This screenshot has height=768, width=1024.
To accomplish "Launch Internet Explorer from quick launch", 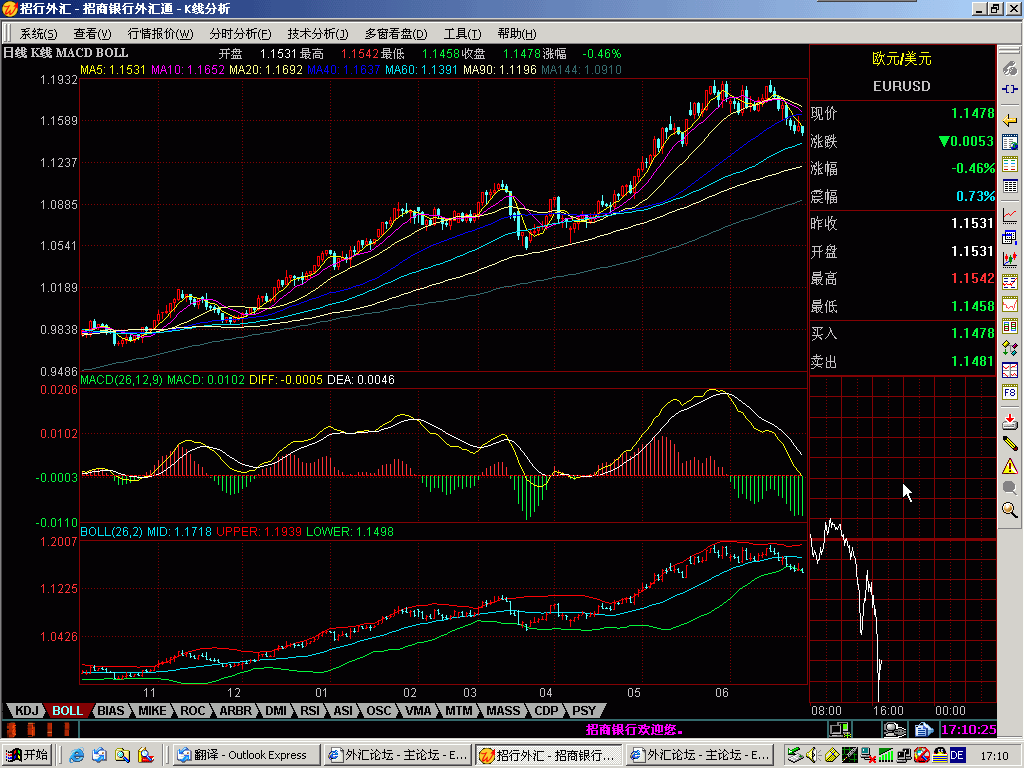I will coord(76,755).
